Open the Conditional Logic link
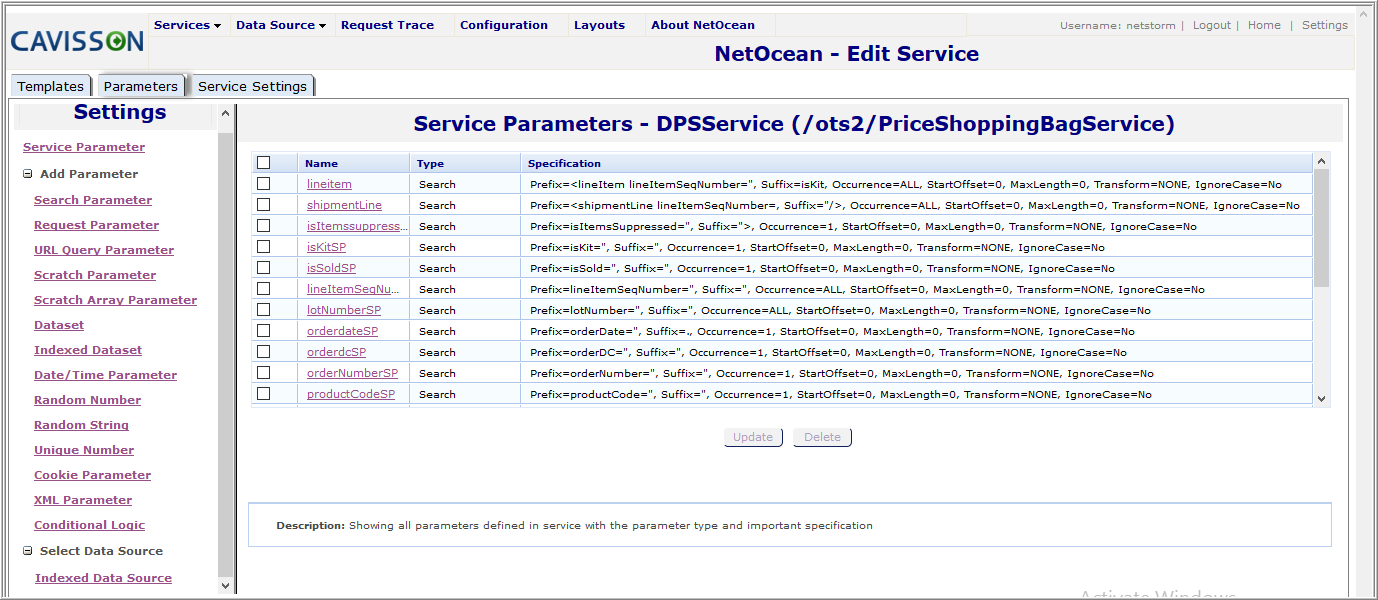The width and height of the screenshot is (1378, 600). (89, 525)
